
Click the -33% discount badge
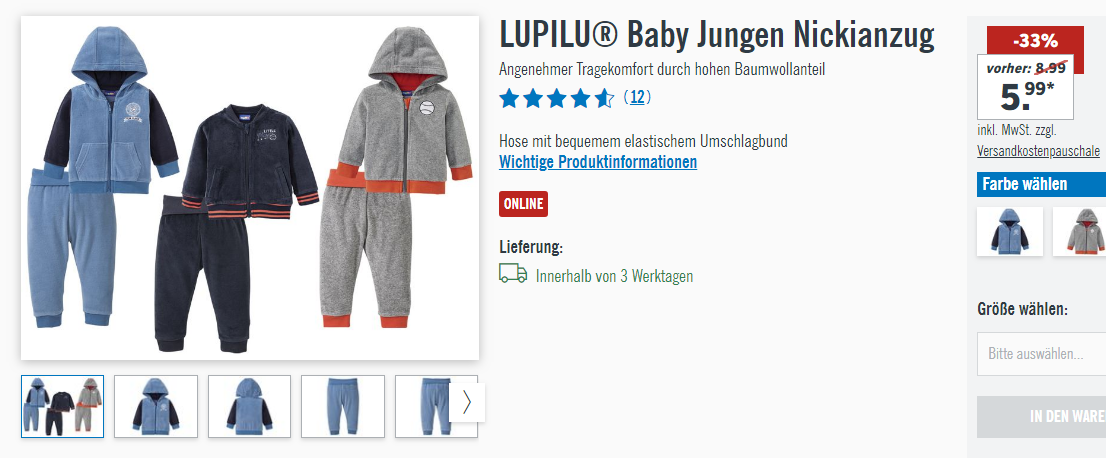coord(1035,41)
